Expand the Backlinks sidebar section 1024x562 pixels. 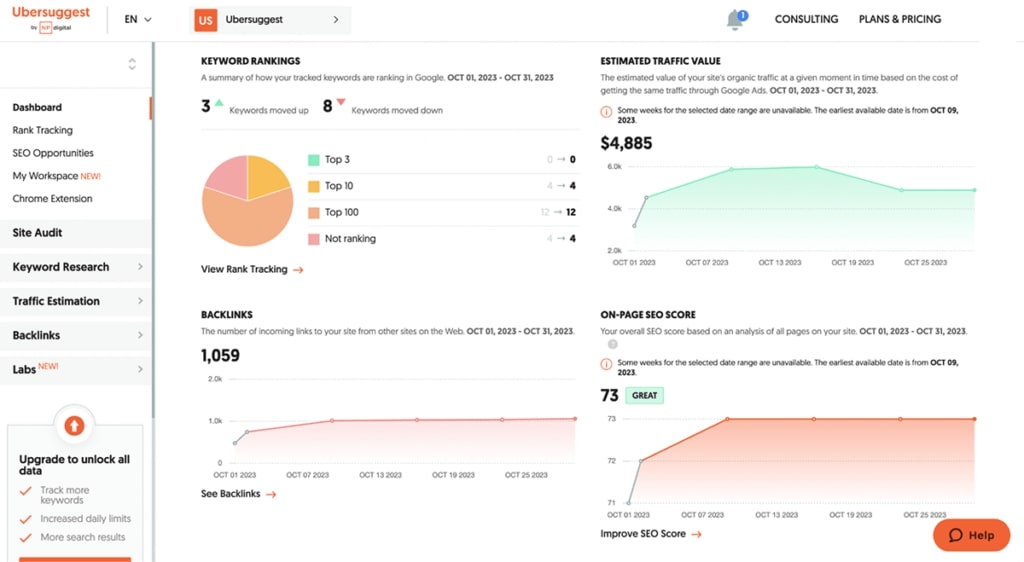tap(76, 335)
